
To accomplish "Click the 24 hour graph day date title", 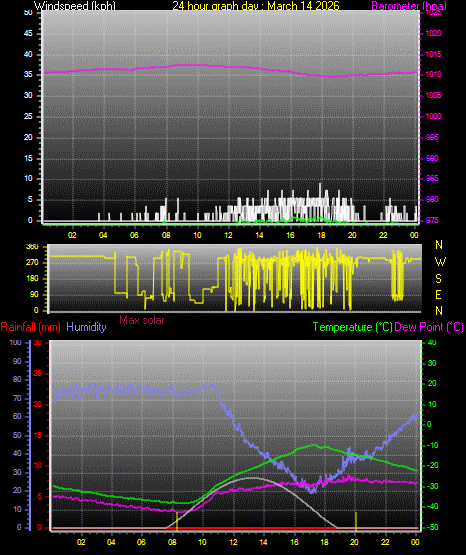I will click(x=256, y=6).
